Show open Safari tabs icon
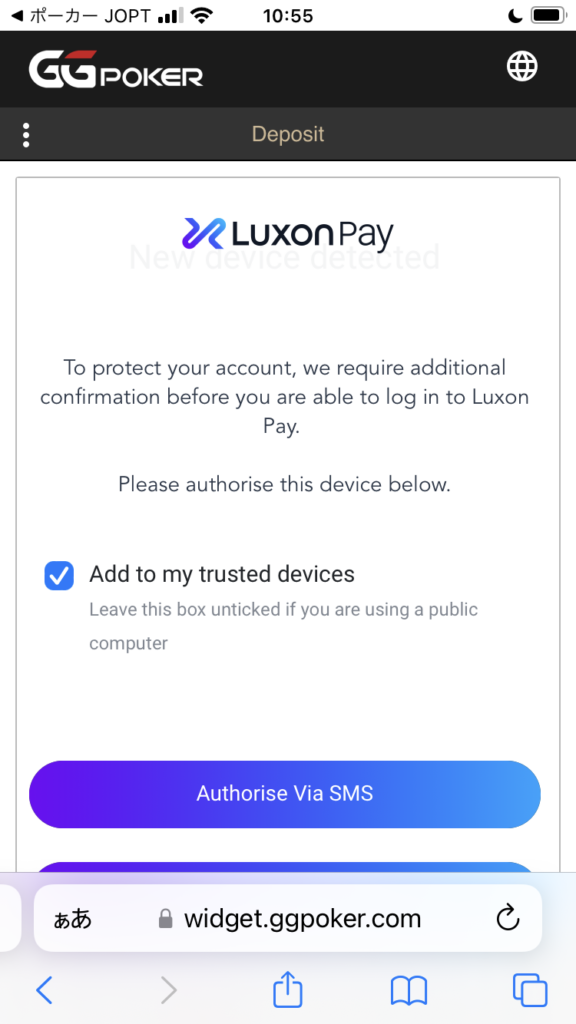 530,990
